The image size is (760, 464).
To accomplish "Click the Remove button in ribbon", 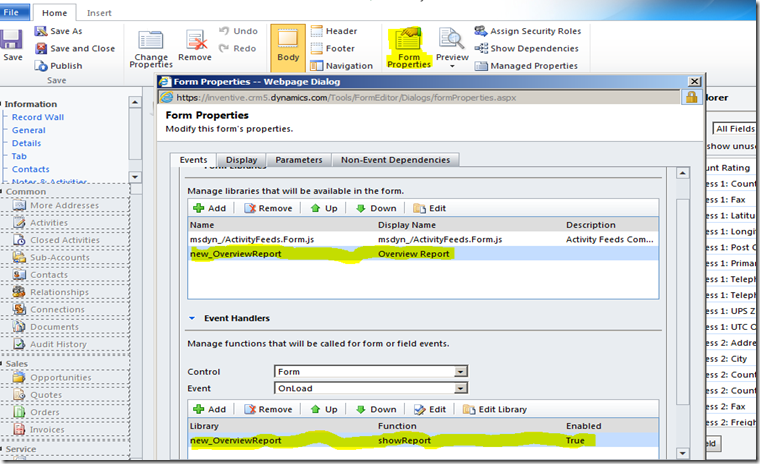I will [x=195, y=45].
